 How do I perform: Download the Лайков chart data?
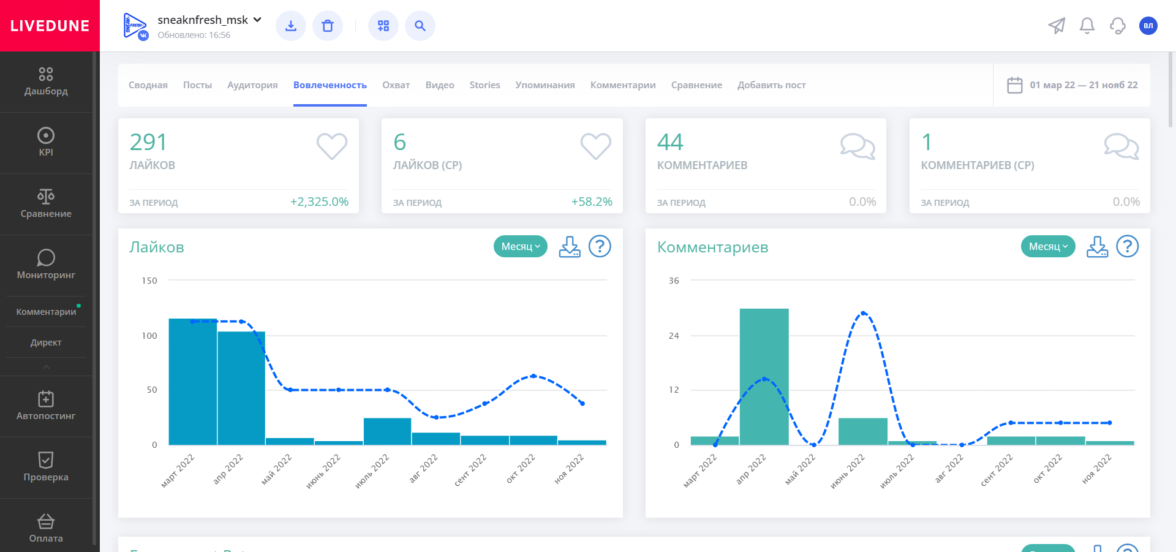[x=570, y=246]
